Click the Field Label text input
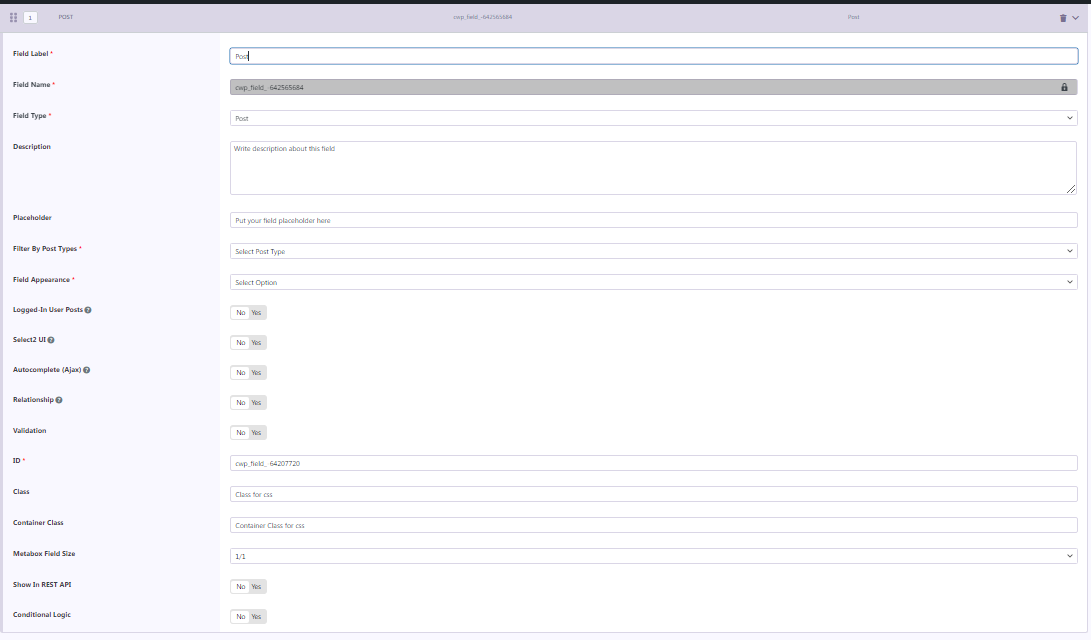 tap(653, 57)
